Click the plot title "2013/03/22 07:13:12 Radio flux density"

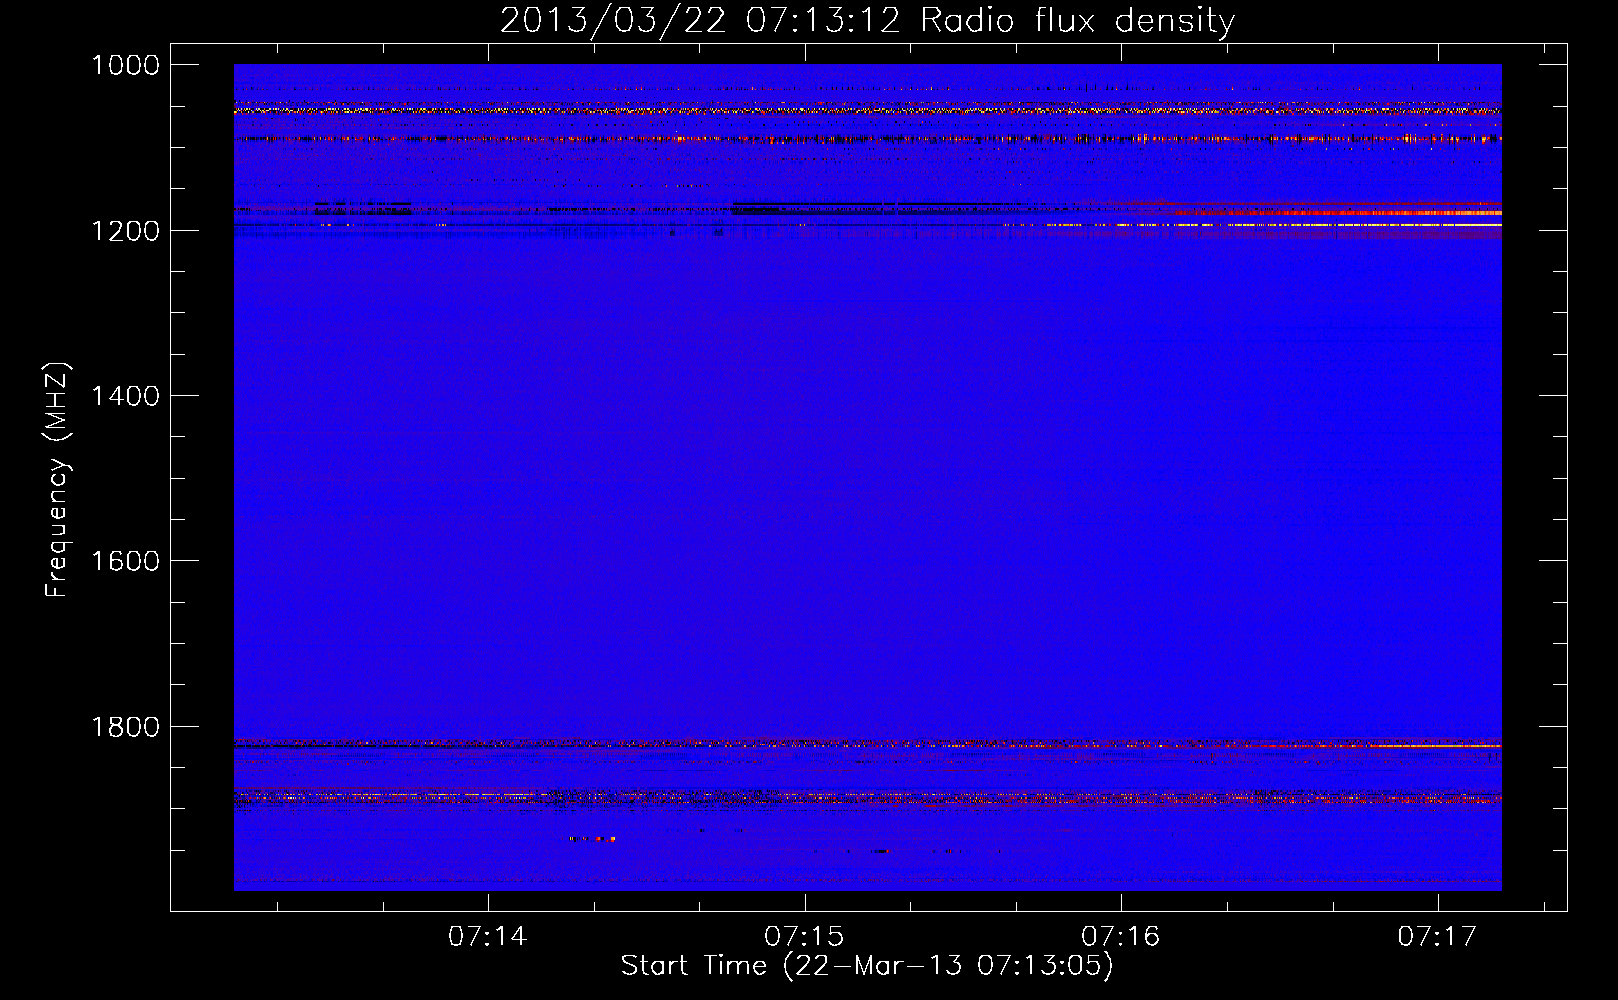pos(867,20)
